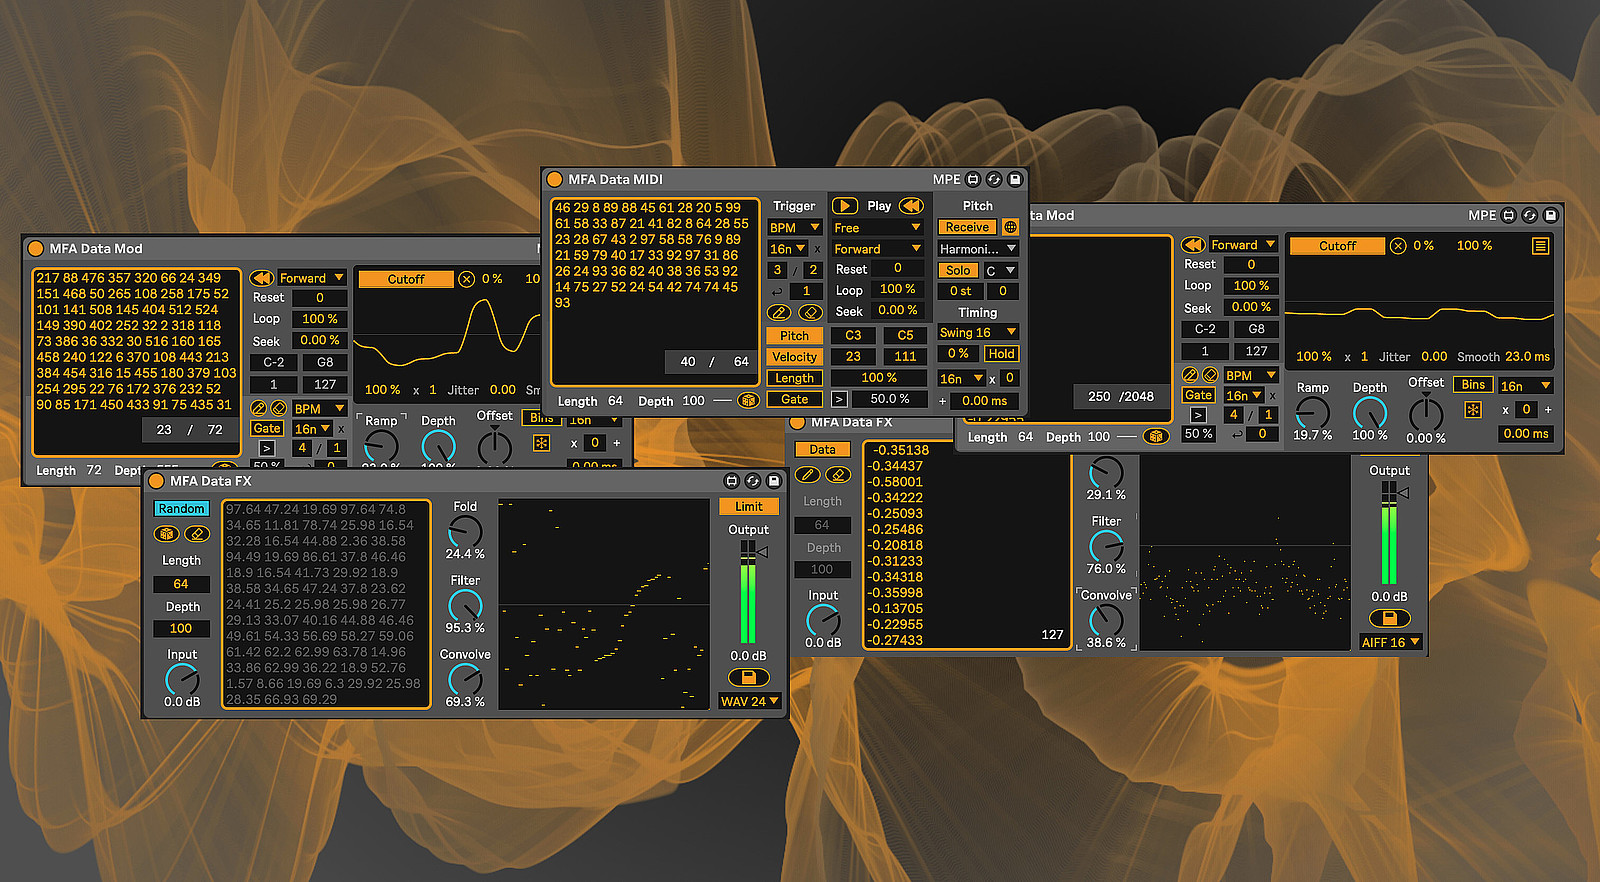Click the save disk icon below FX Output
The width and height of the screenshot is (1600, 882).
coord(748,678)
